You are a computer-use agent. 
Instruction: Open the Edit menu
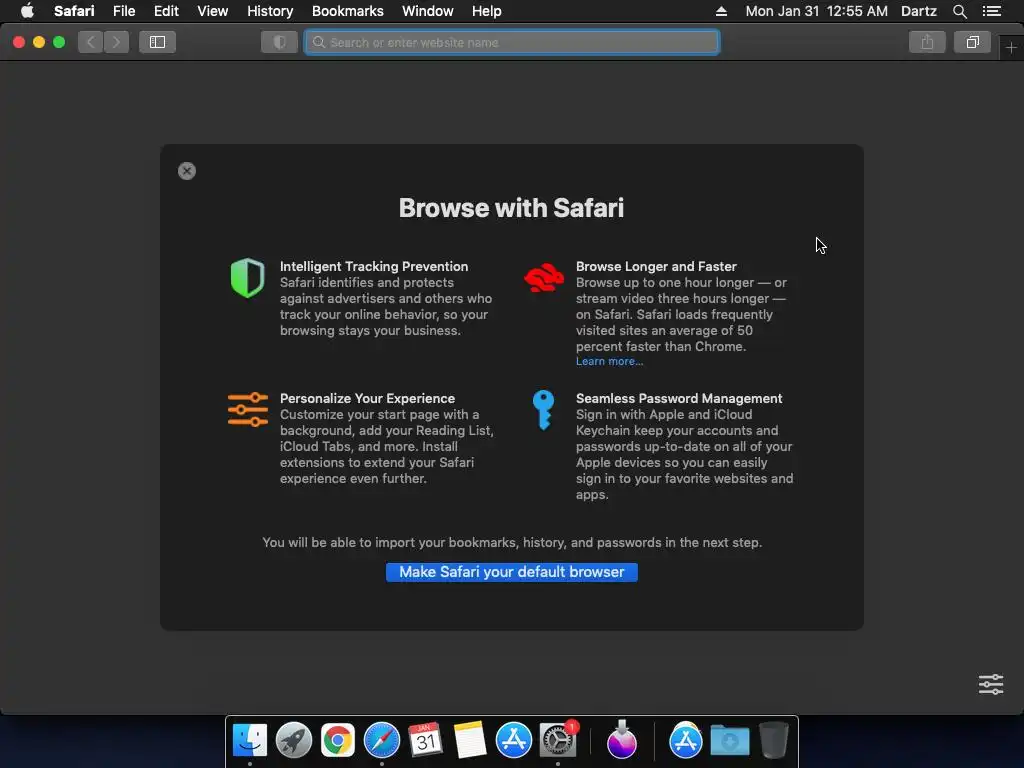click(166, 11)
